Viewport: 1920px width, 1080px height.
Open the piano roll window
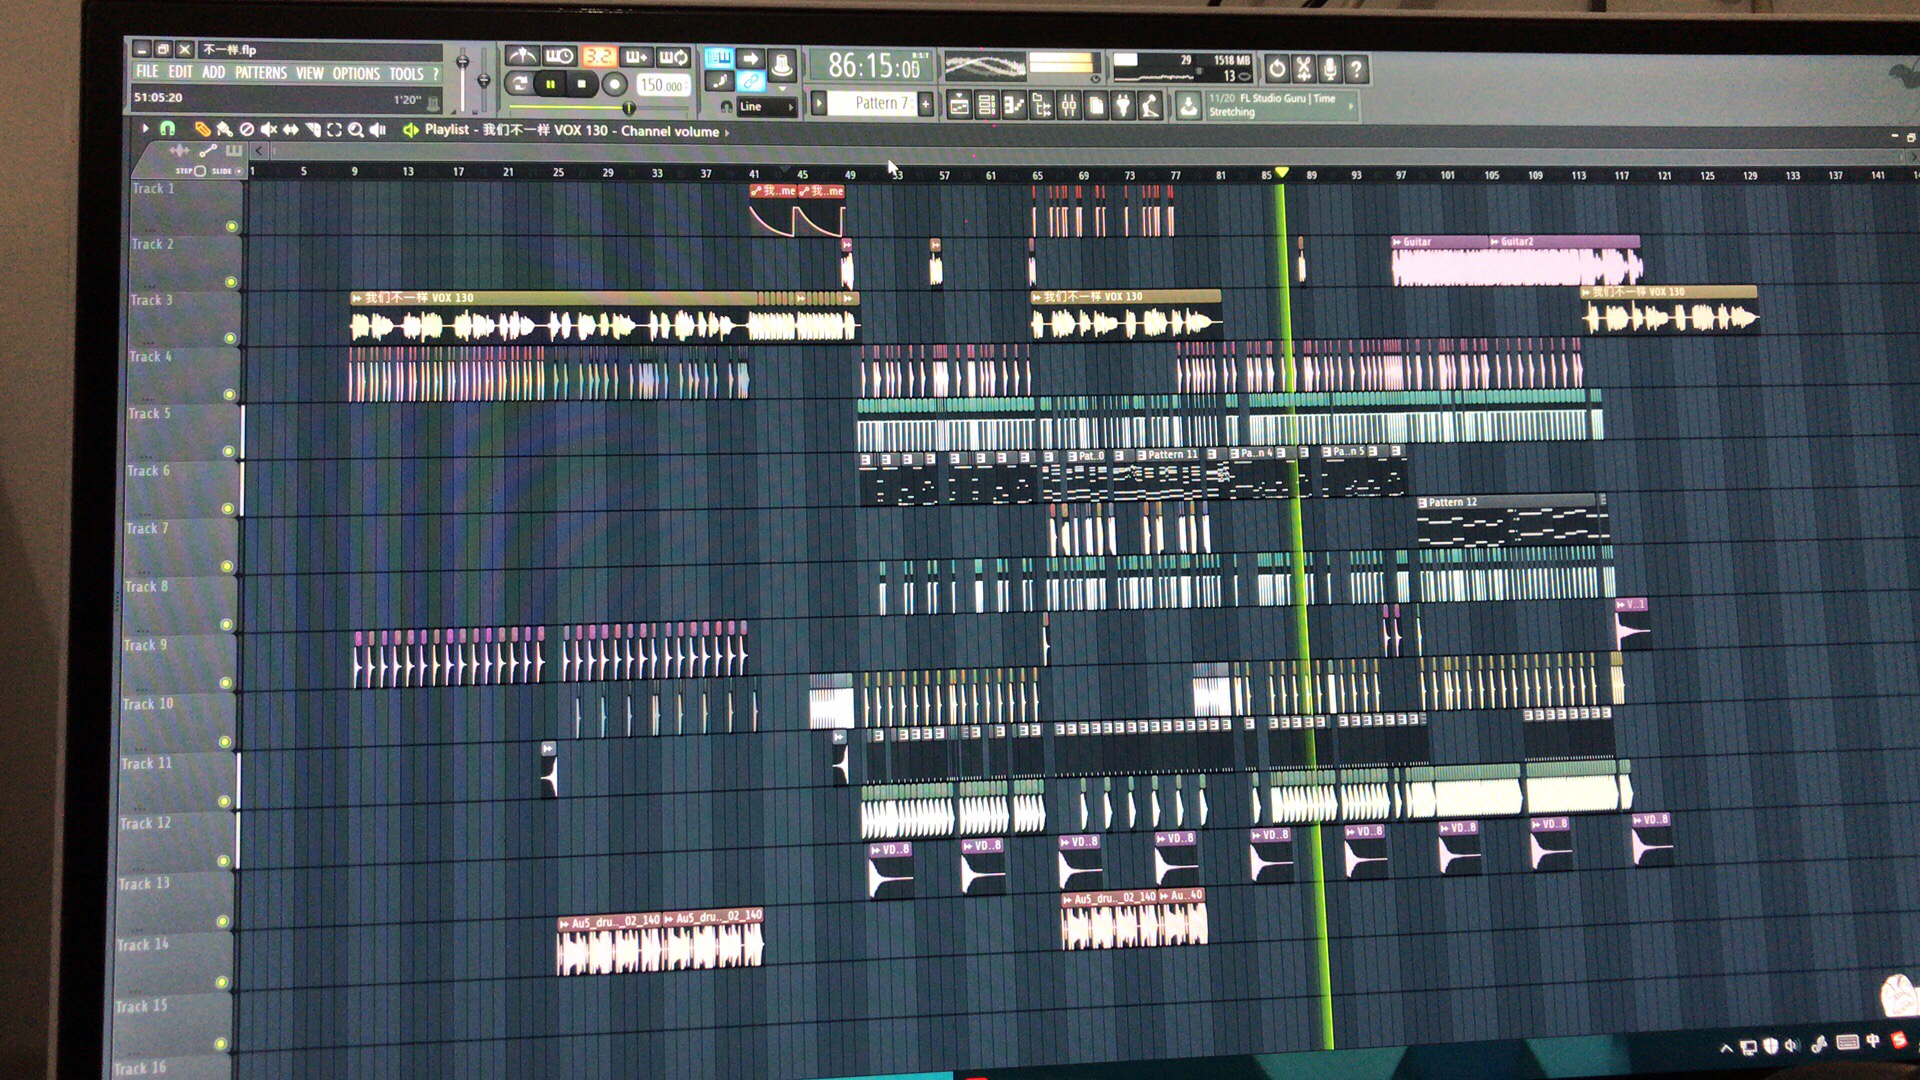click(x=1013, y=105)
